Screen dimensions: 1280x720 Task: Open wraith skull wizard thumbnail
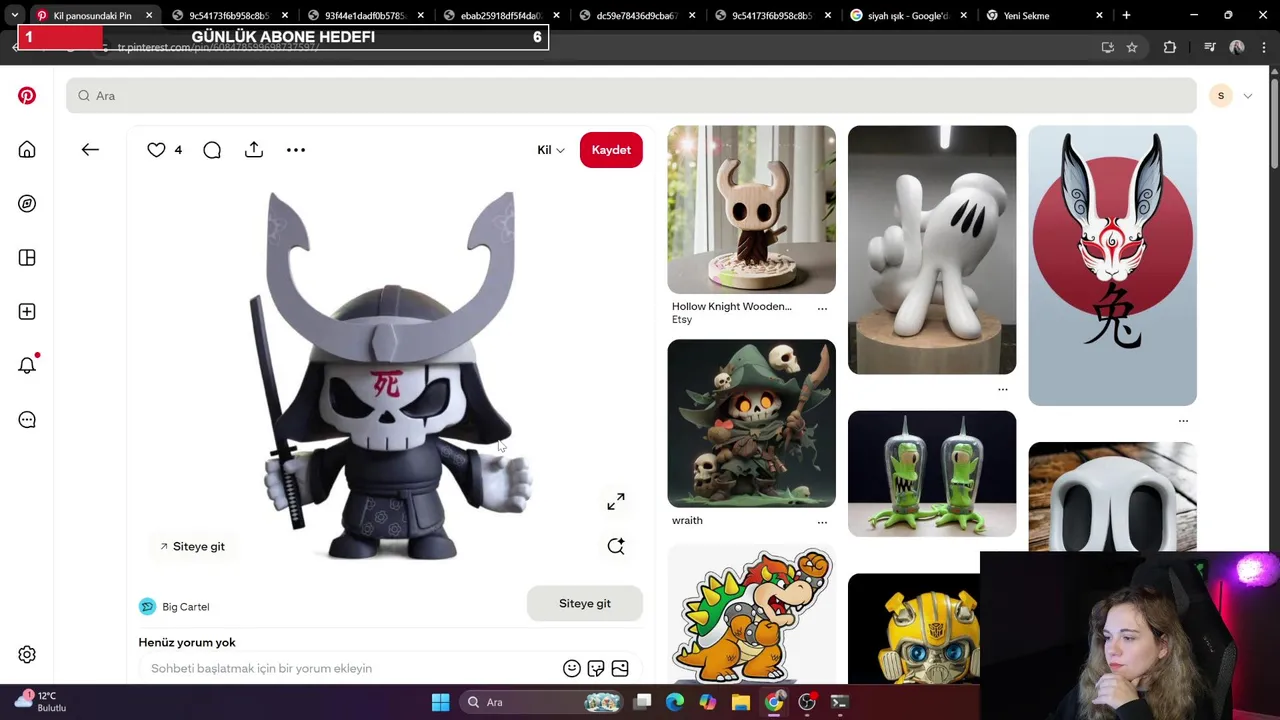(752, 424)
